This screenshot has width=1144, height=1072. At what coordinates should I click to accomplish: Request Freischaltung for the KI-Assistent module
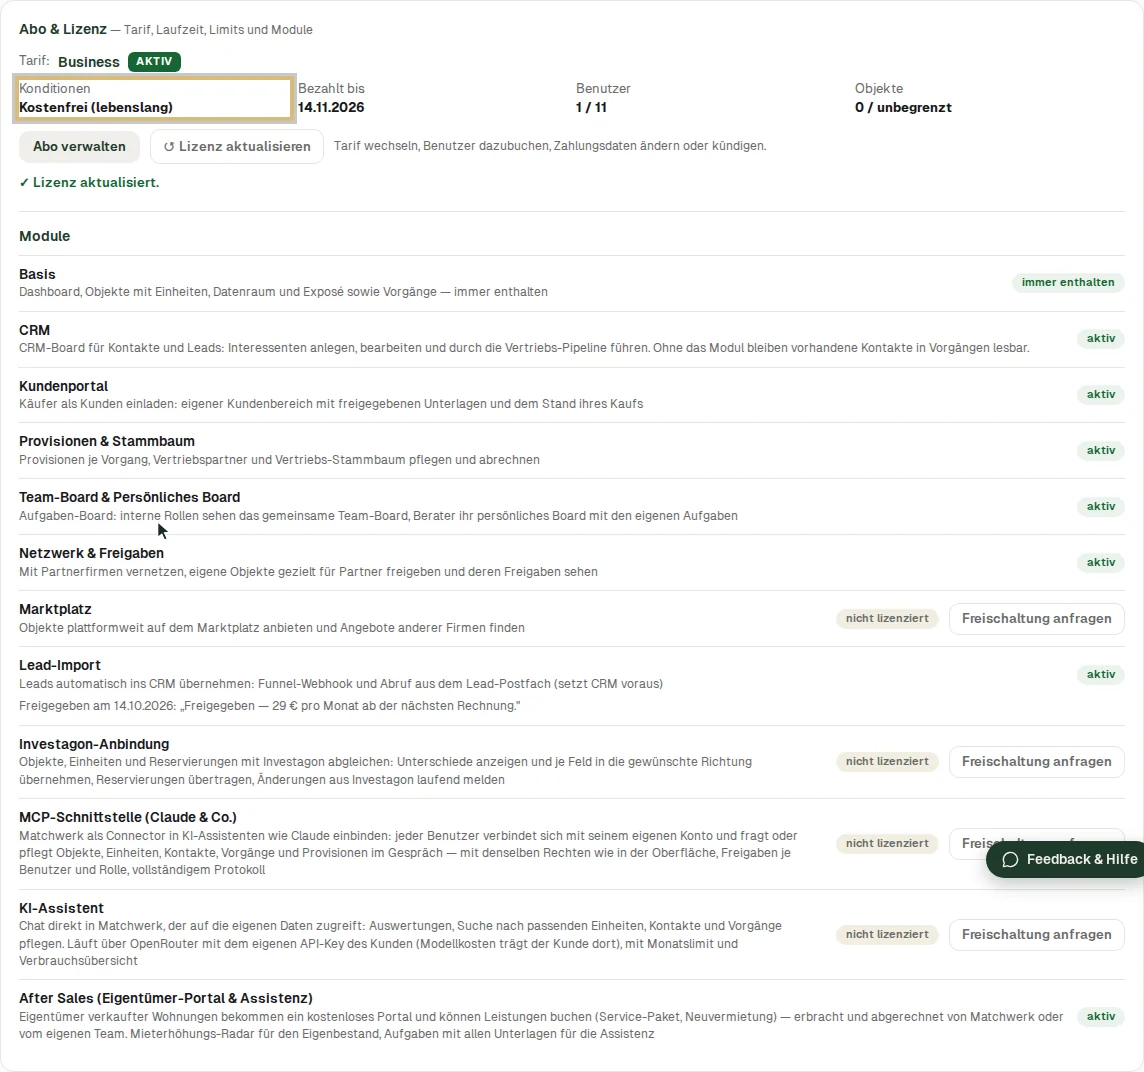1036,935
